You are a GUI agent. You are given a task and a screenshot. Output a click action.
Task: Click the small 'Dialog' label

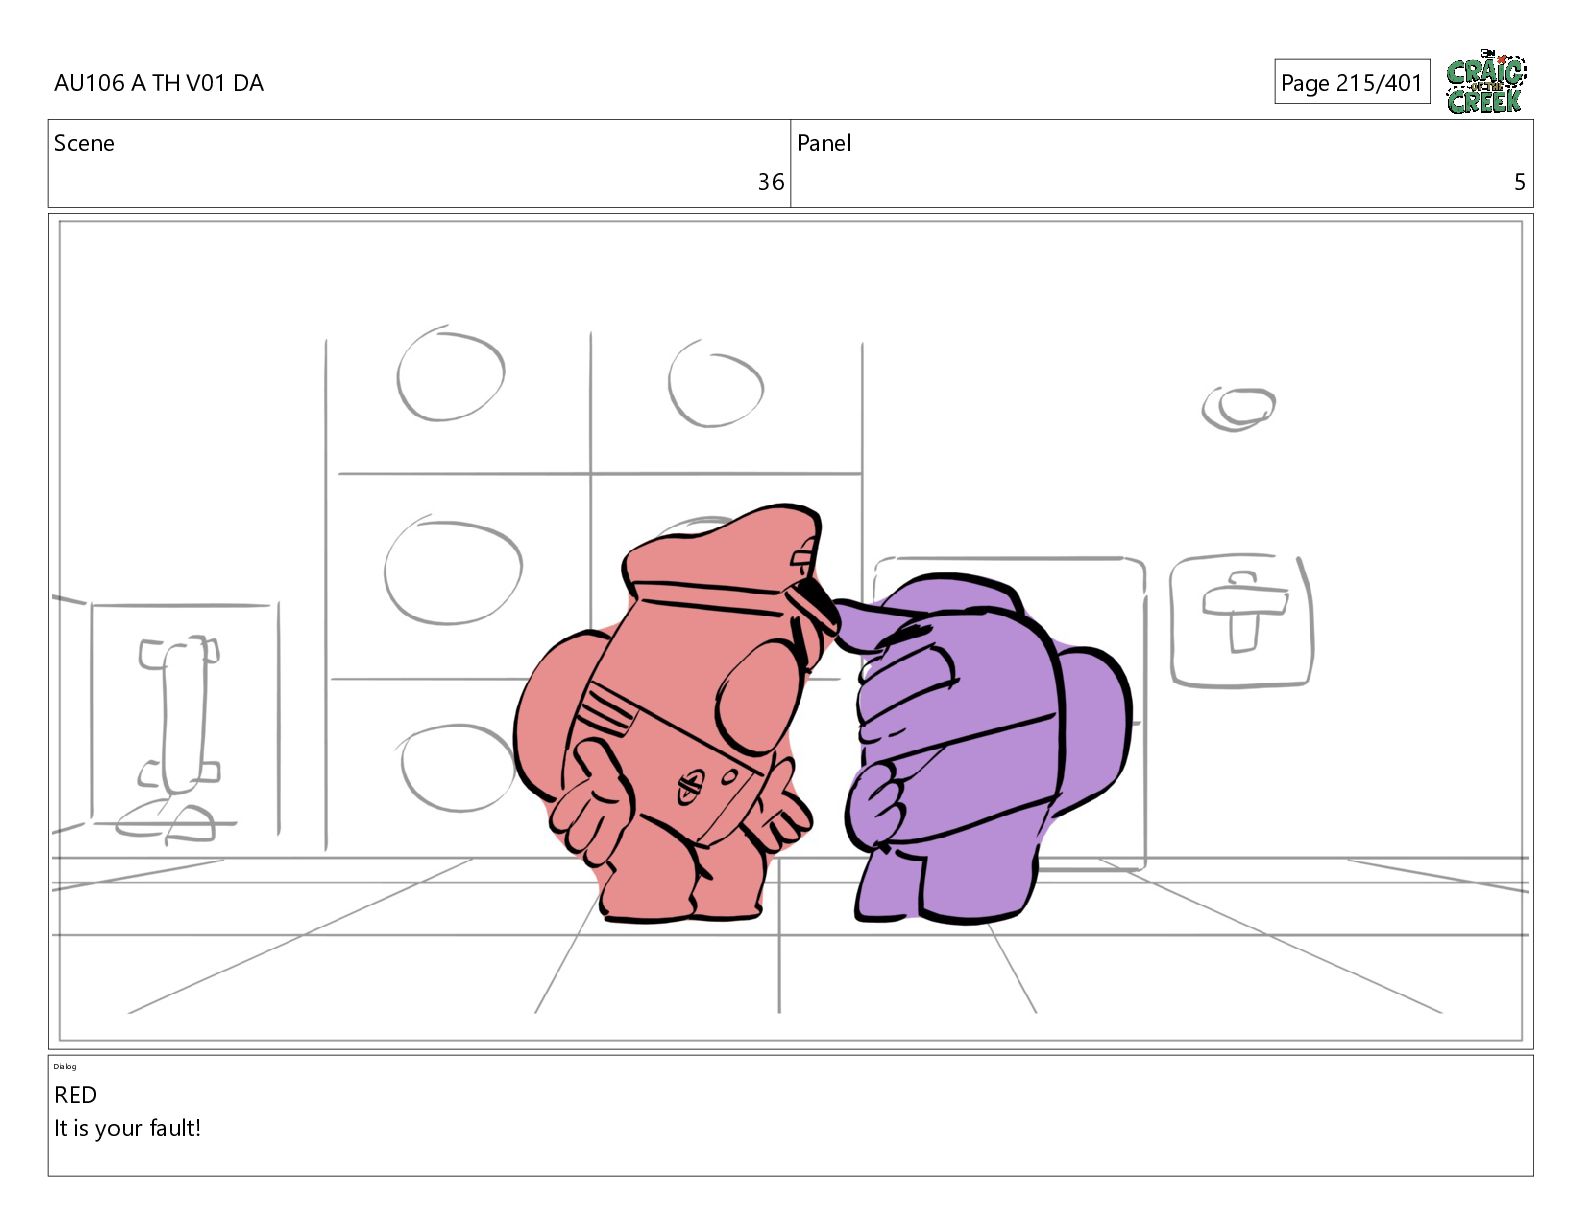coord(65,1067)
